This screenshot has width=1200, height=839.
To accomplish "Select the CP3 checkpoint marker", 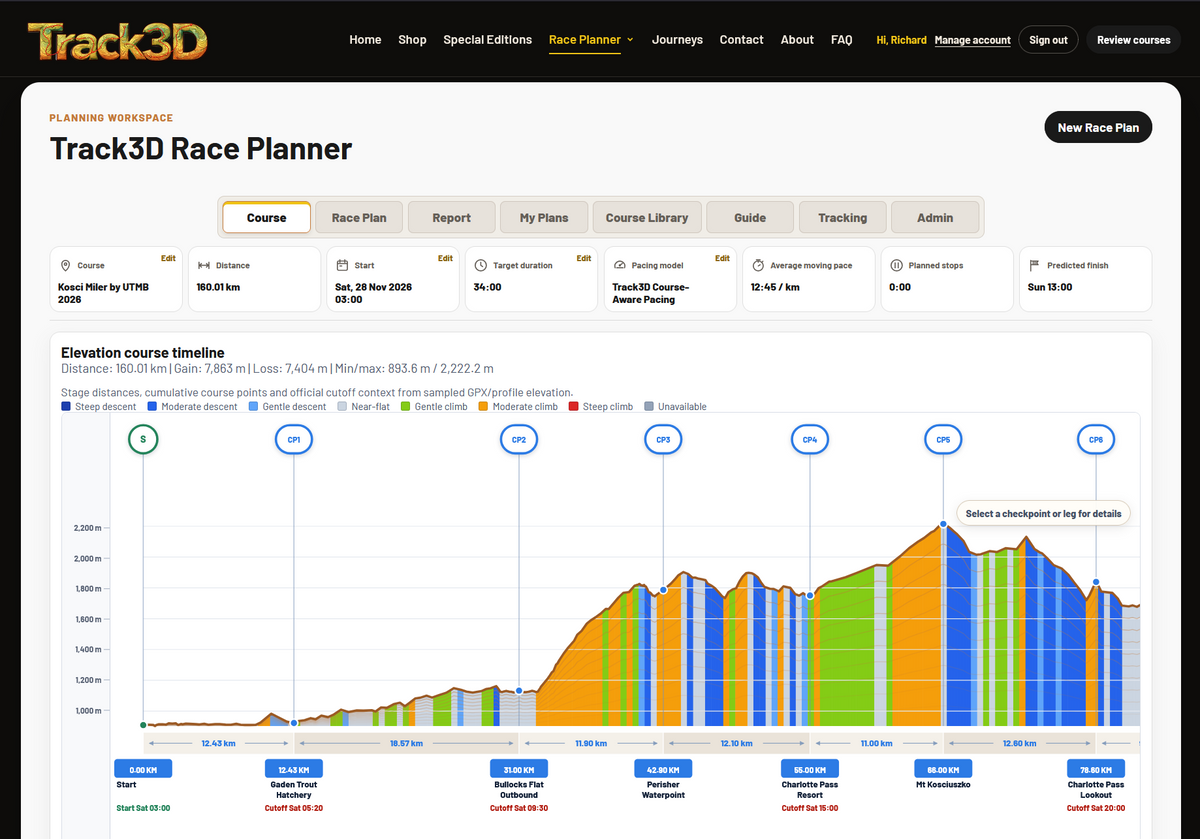I will pos(663,440).
